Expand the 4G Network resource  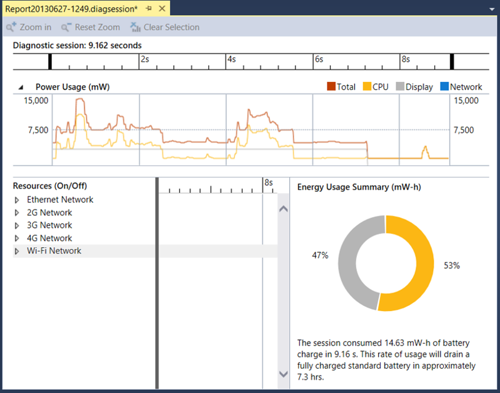click(x=17, y=238)
